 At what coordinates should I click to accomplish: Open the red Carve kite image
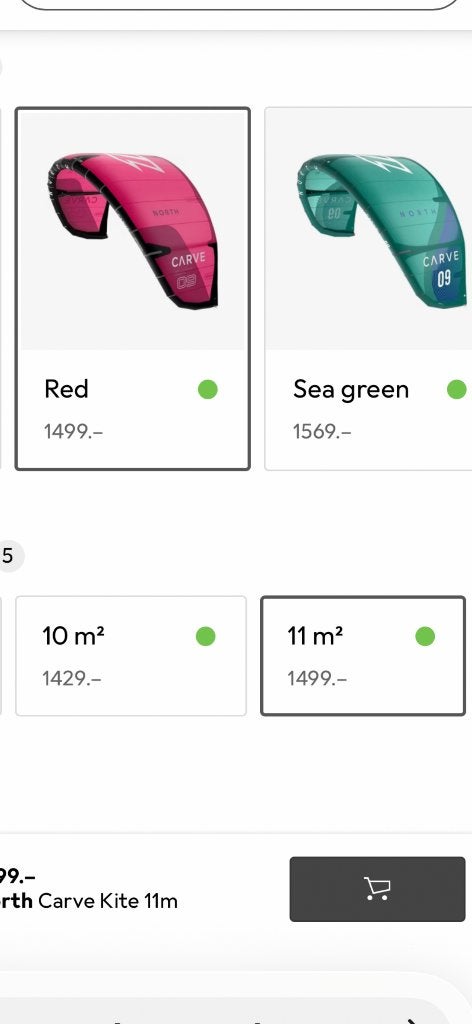[x=133, y=231]
